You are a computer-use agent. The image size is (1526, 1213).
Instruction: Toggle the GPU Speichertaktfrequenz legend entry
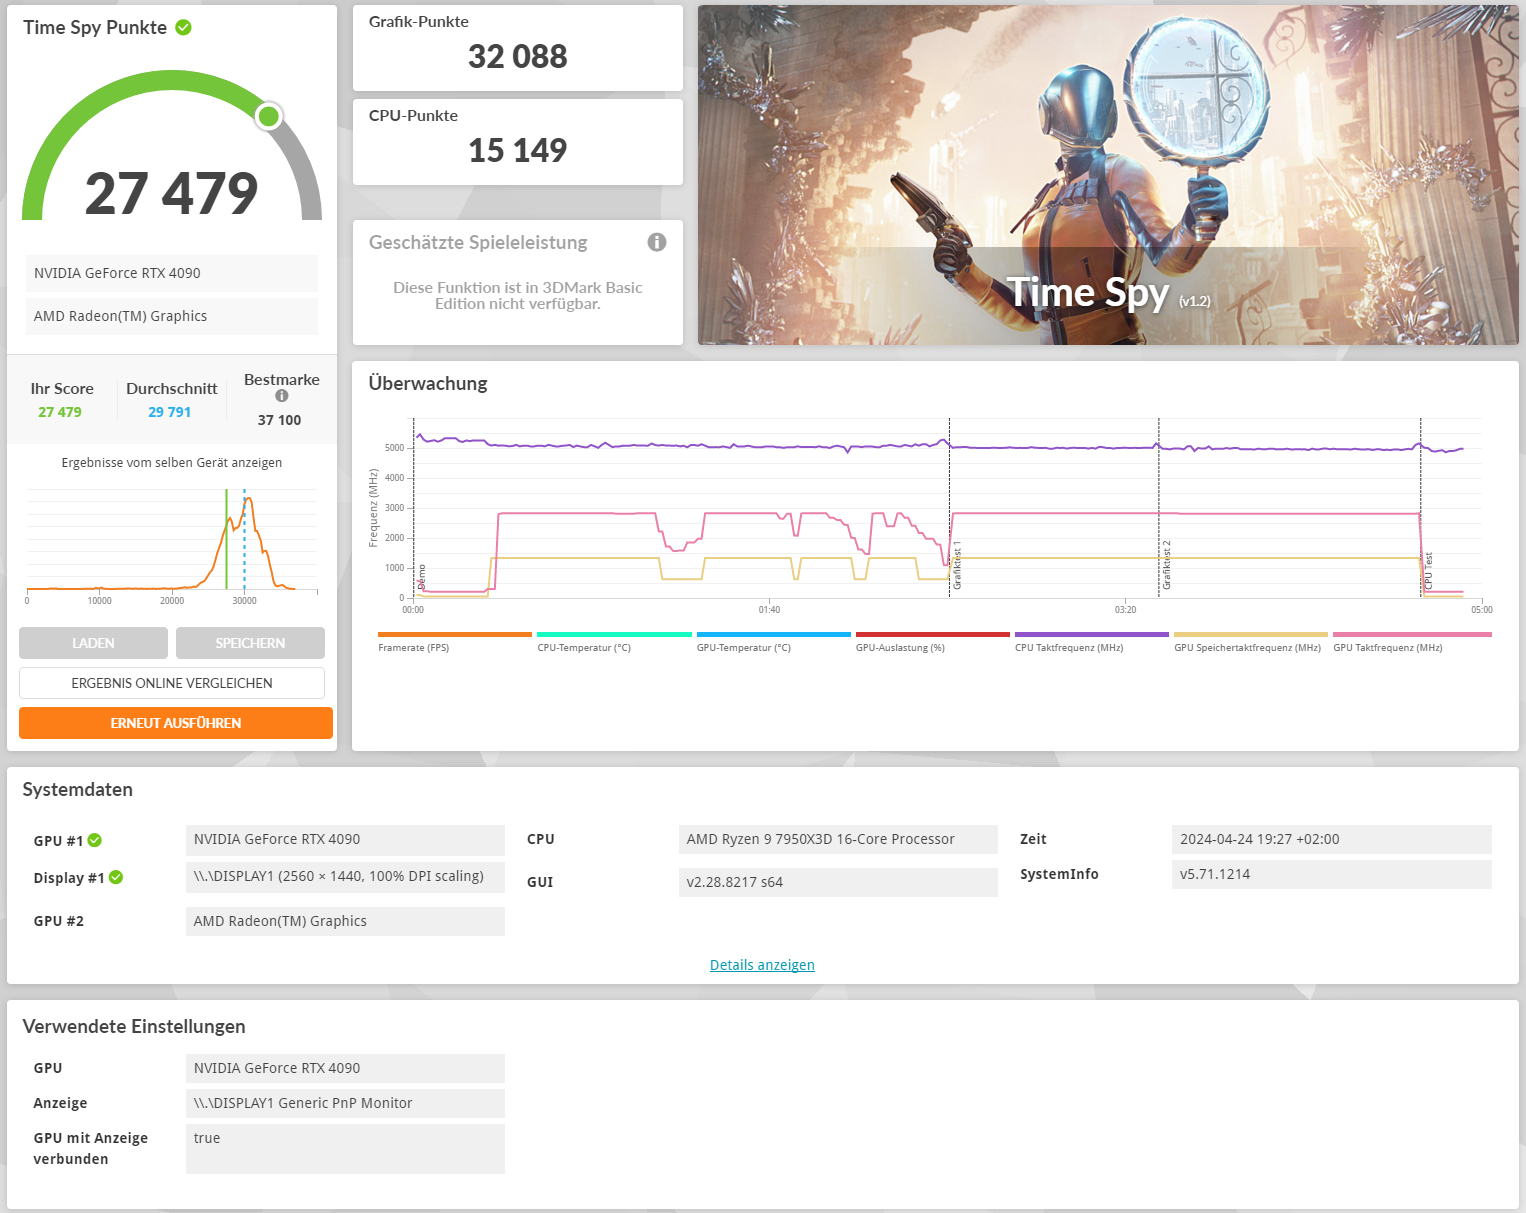tap(1250, 642)
